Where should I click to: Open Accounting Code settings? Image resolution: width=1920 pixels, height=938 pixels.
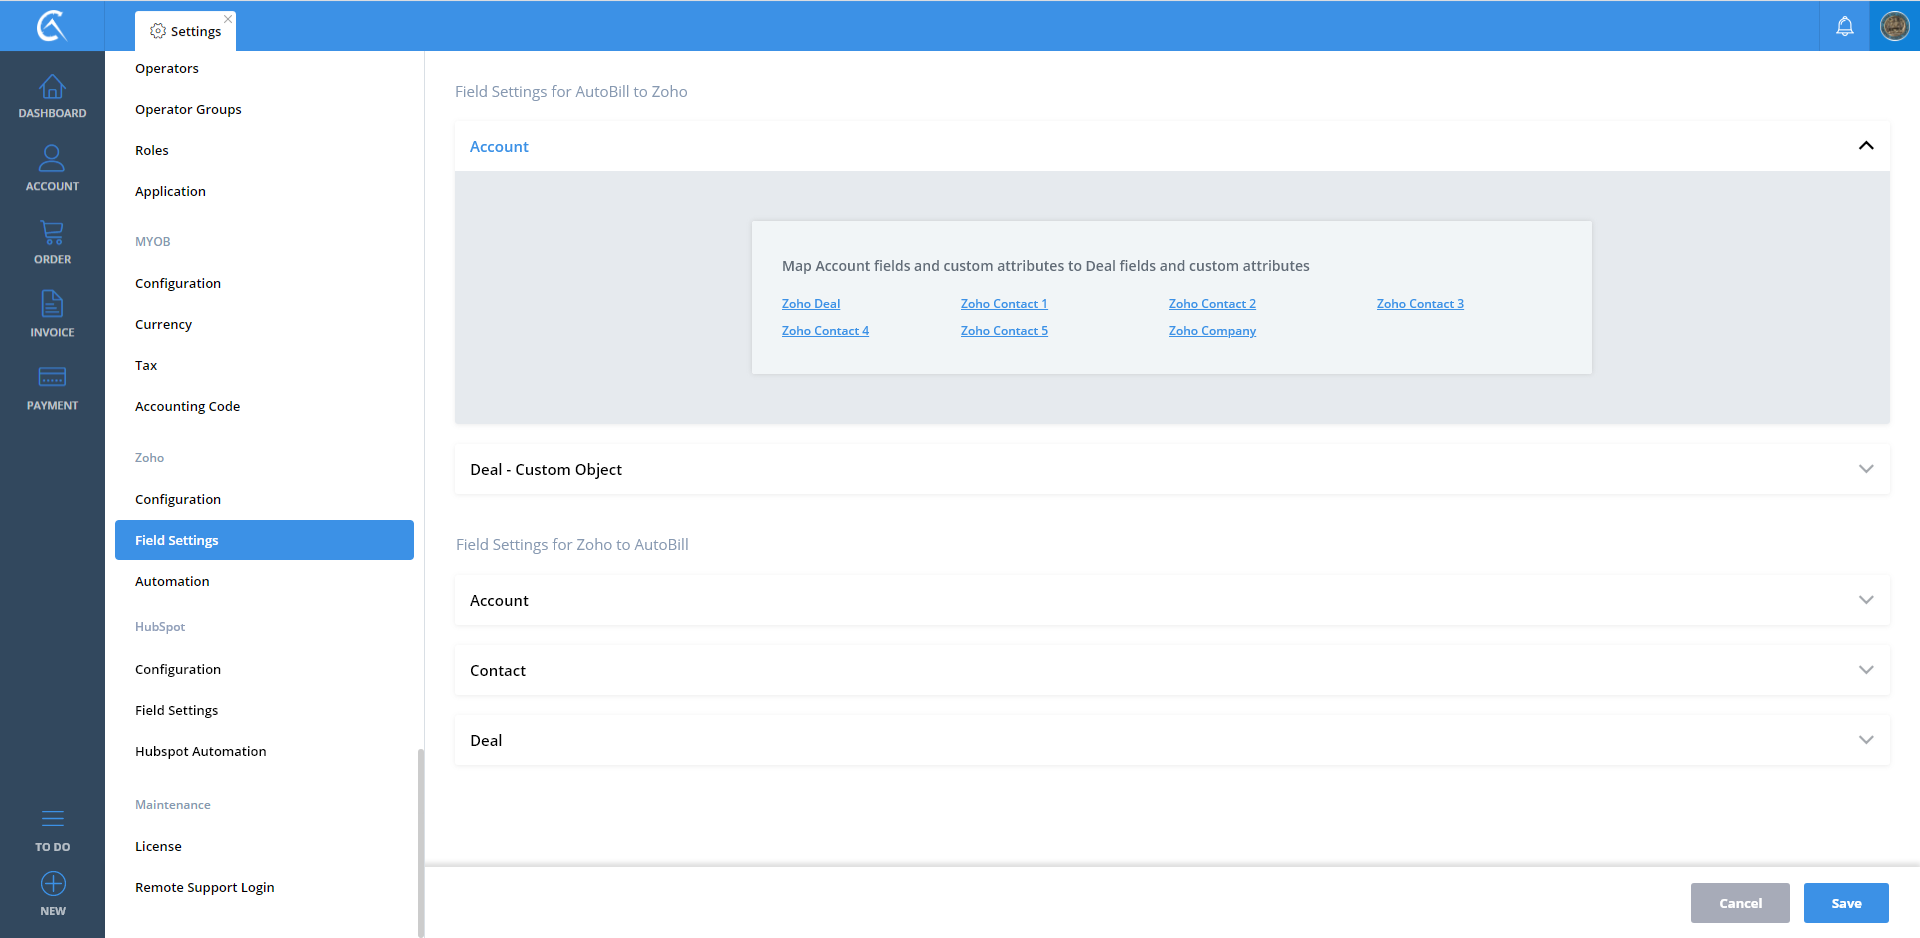click(x=187, y=406)
